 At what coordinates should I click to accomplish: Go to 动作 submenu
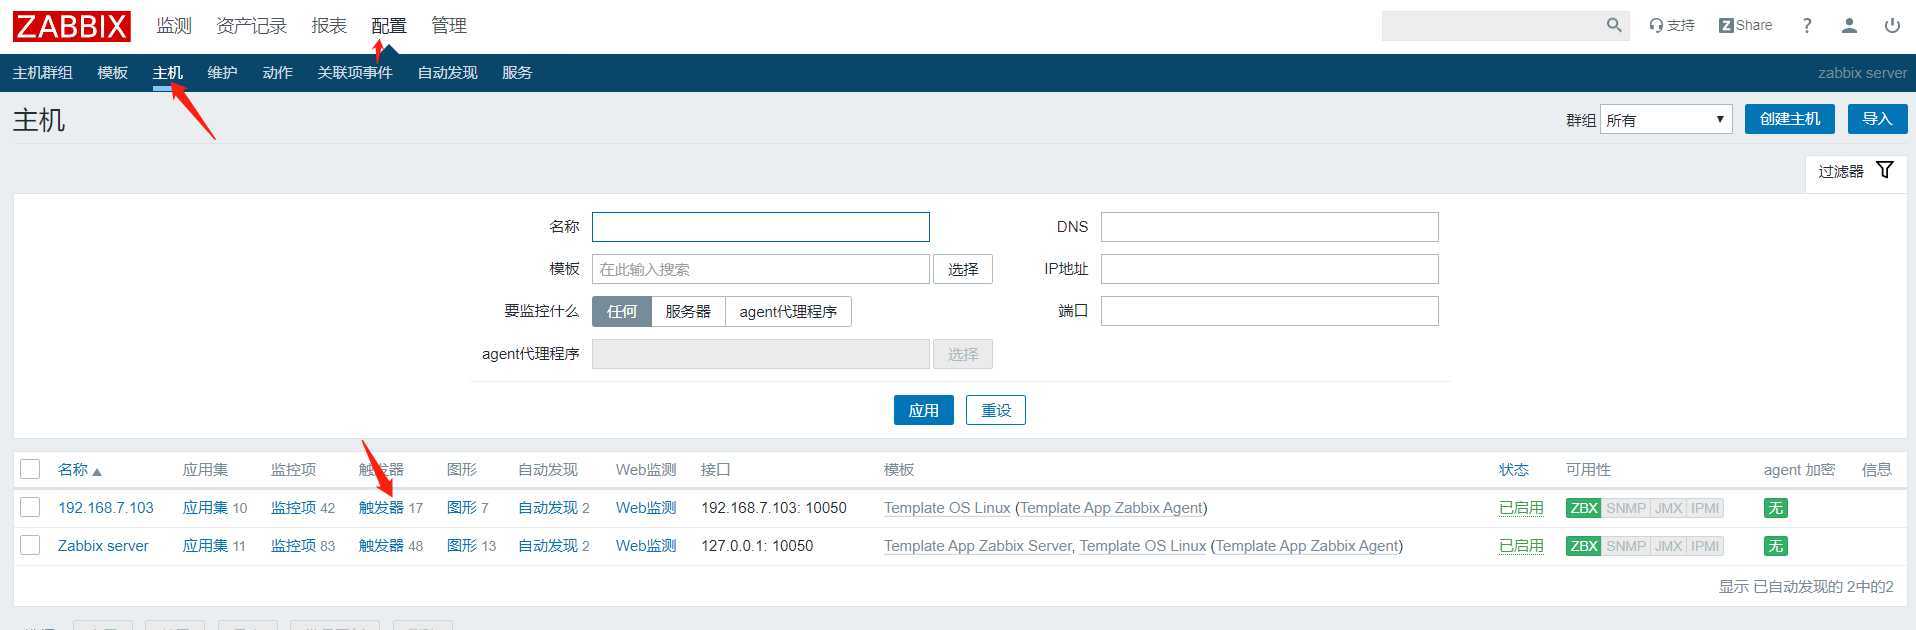click(277, 73)
